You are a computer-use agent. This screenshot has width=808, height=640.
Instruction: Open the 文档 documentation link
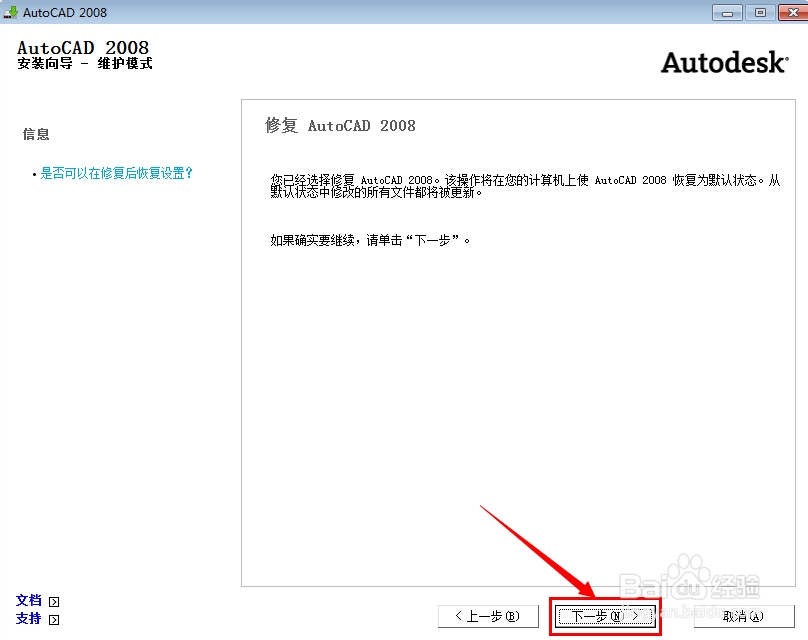[x=29, y=600]
